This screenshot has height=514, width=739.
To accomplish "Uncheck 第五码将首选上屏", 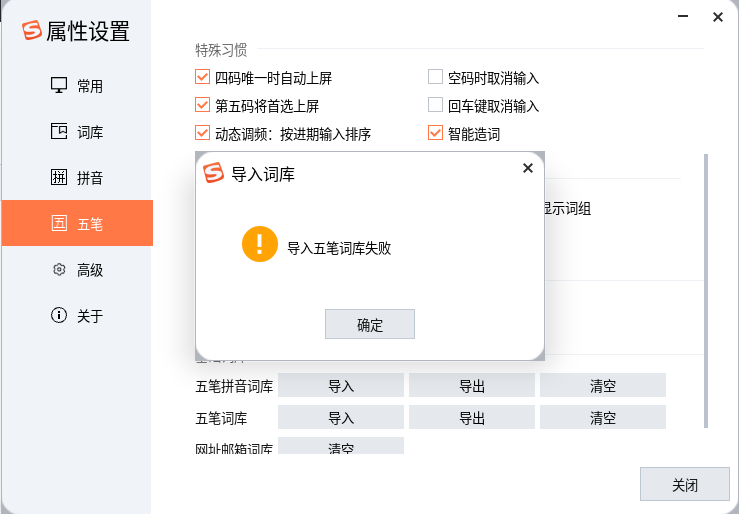I will 202,105.
